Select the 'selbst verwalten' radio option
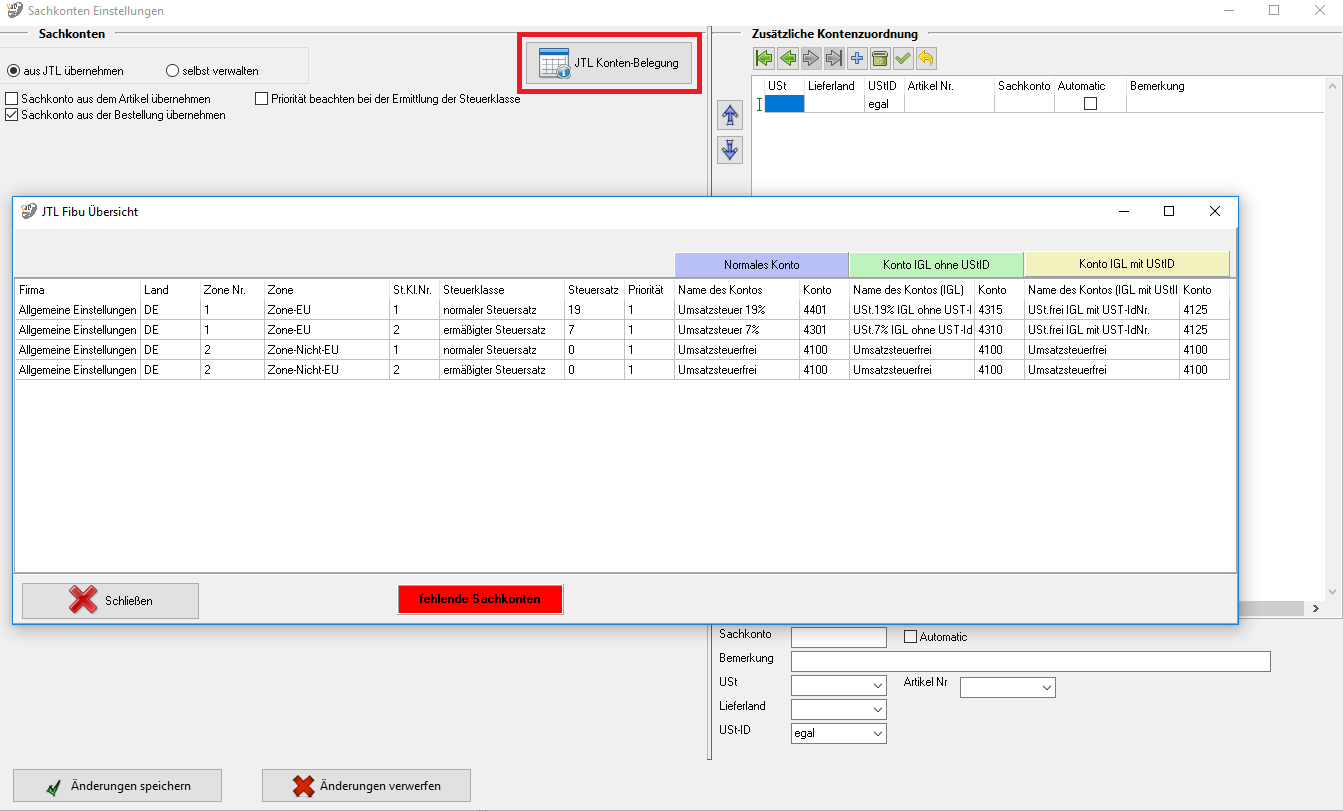This screenshot has width=1343, height=811. pos(172,71)
